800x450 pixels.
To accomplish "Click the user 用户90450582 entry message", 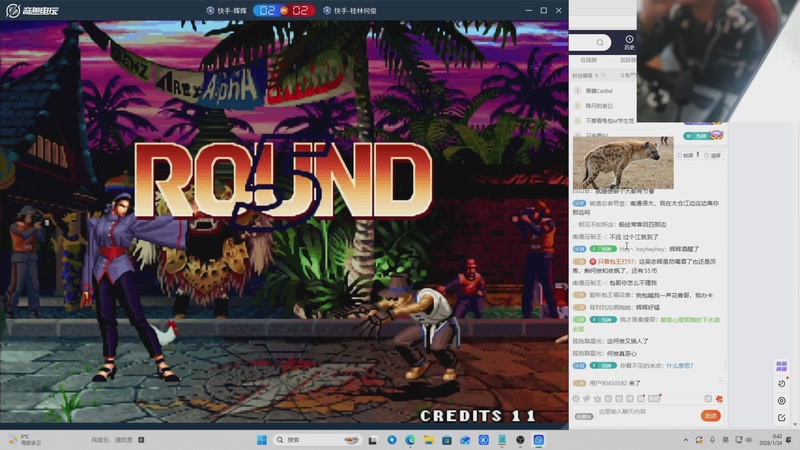I will [x=614, y=383].
